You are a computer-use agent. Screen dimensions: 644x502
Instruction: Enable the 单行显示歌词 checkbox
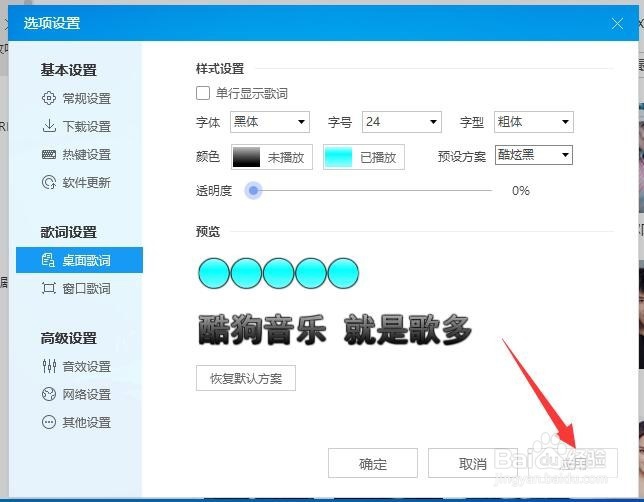click(x=202, y=93)
